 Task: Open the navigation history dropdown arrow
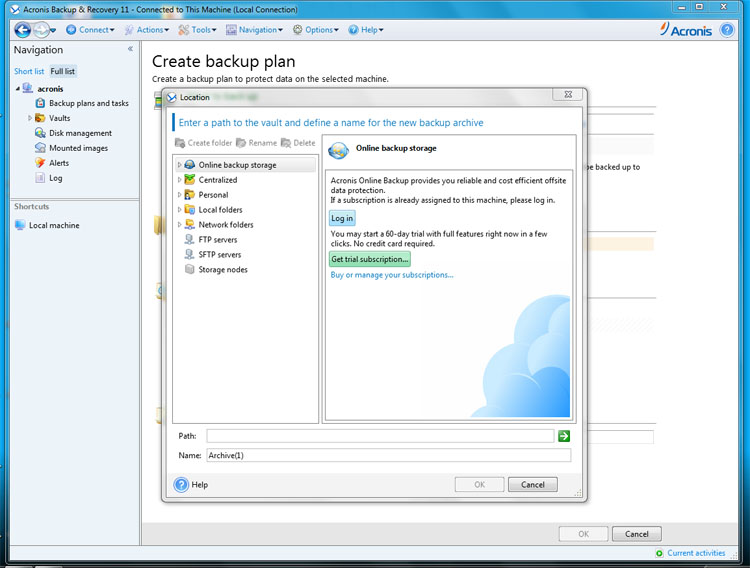[x=53, y=31]
